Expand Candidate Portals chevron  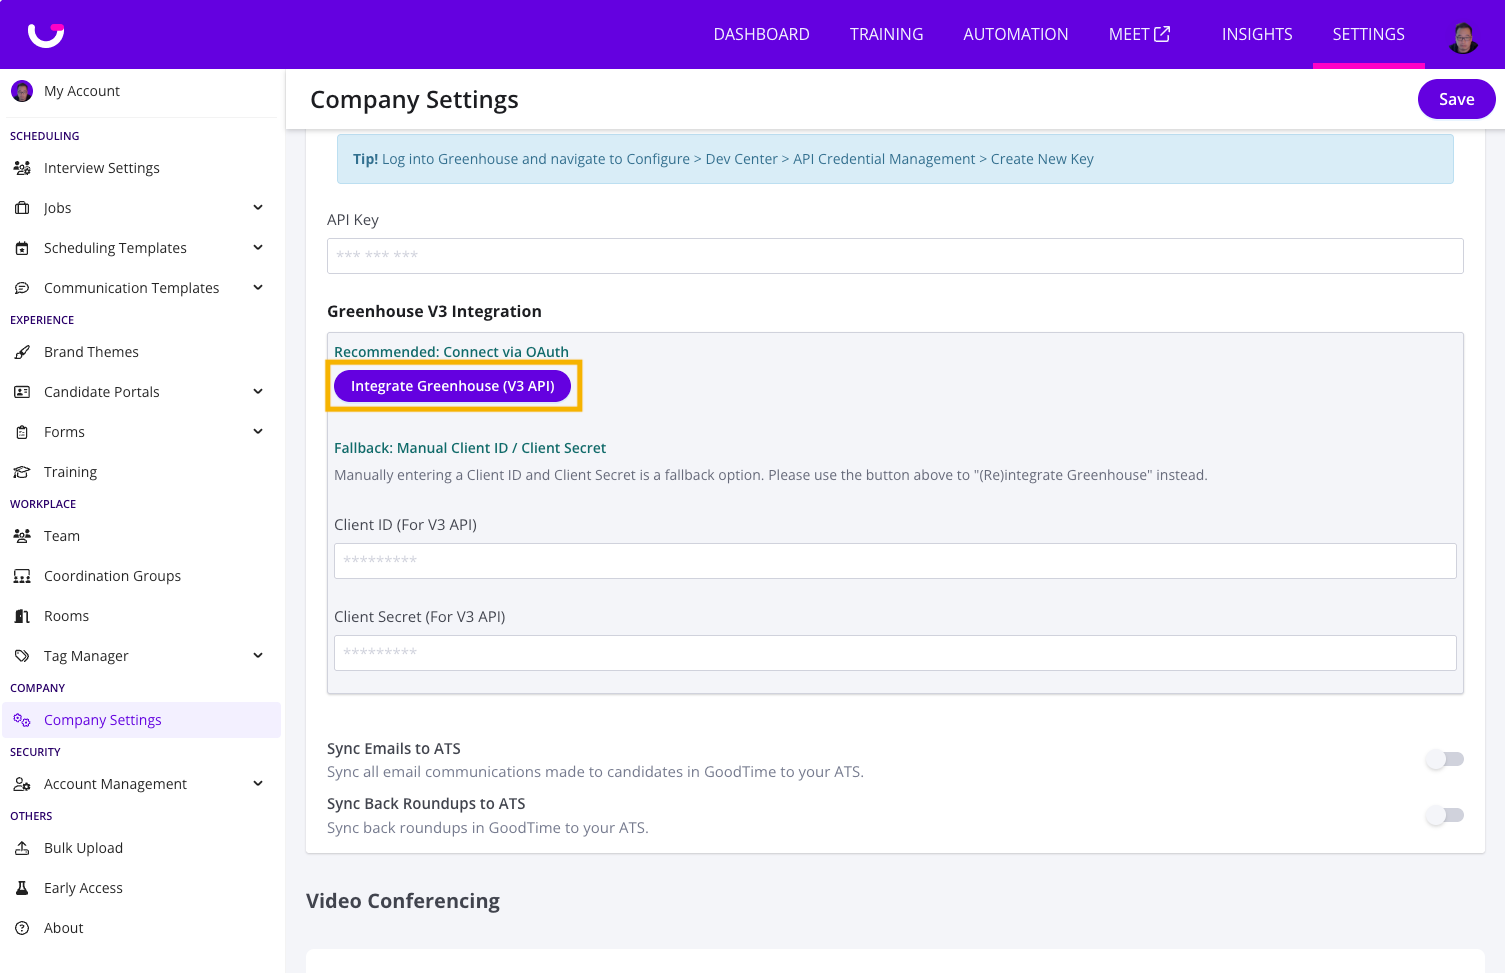258,391
